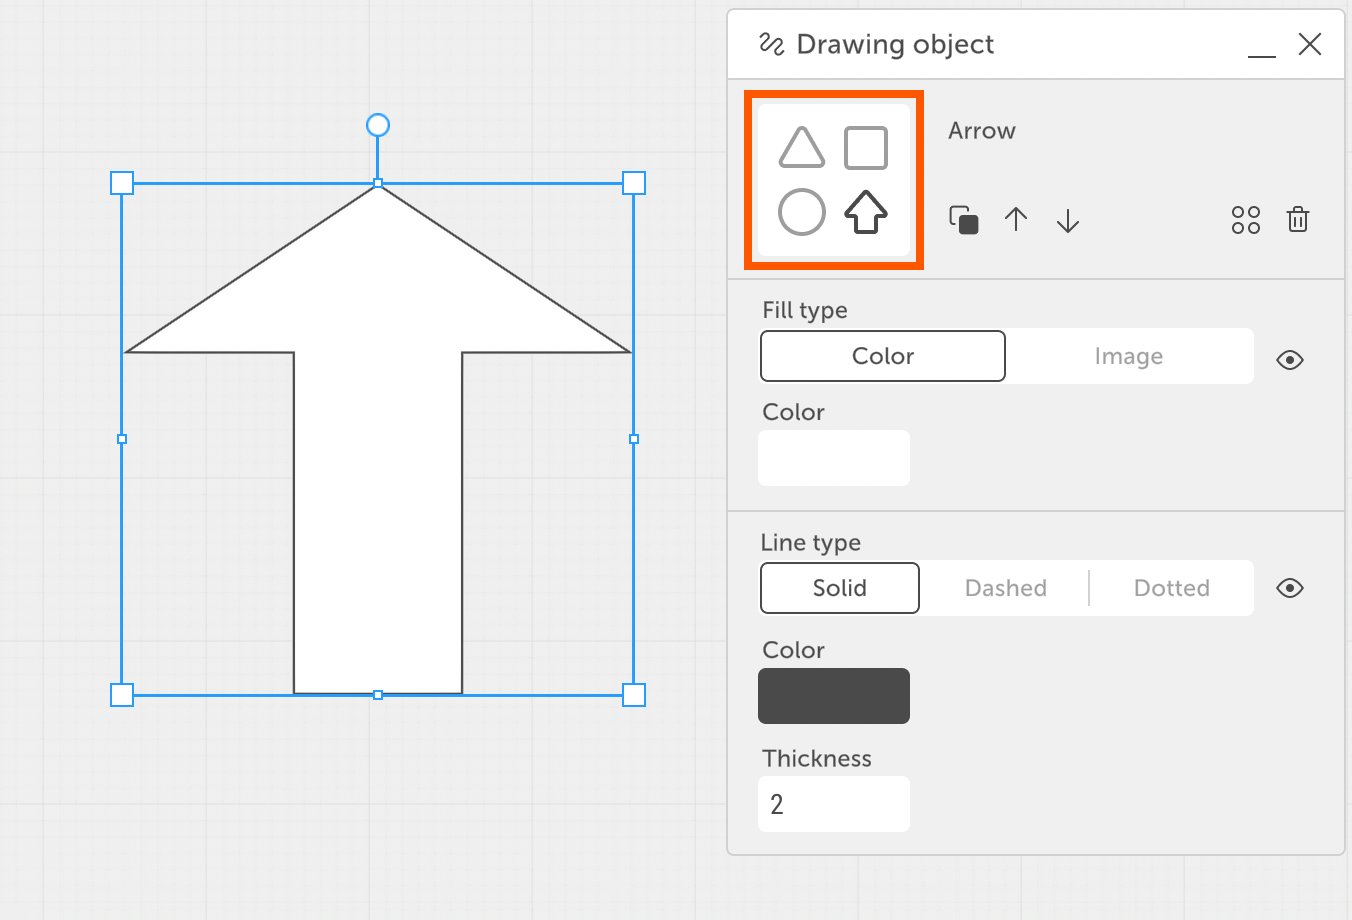The image size is (1352, 920).
Task: Choose Dotted line type
Action: tap(1172, 588)
